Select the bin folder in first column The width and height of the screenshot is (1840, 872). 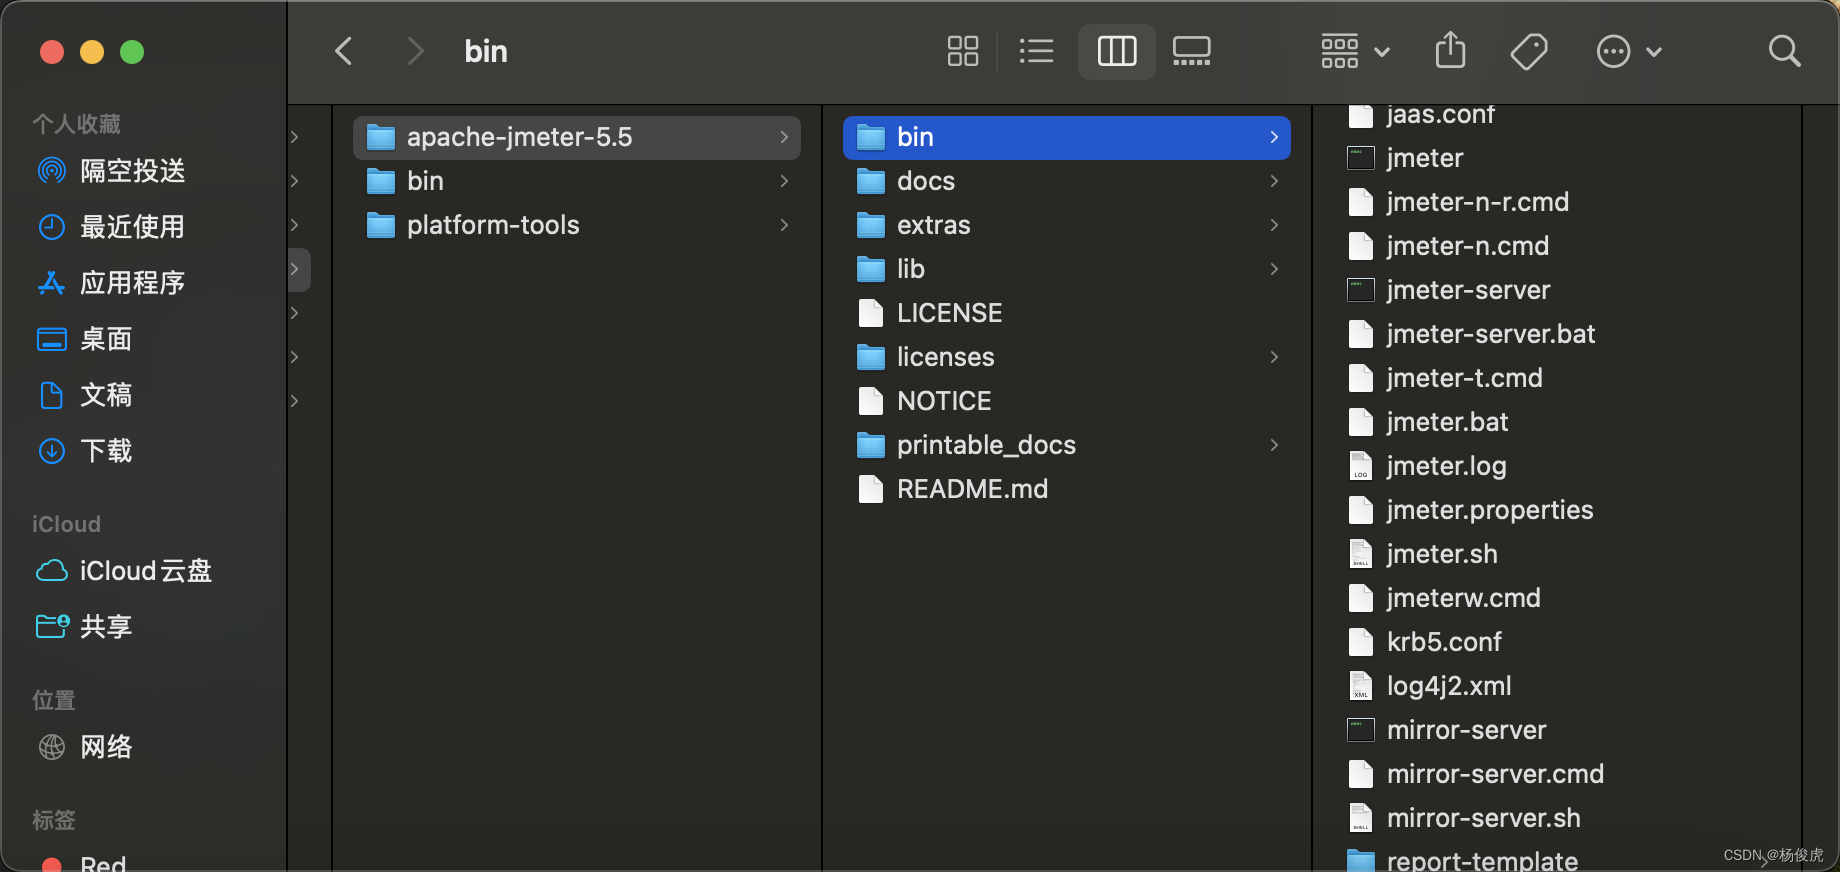[577, 181]
